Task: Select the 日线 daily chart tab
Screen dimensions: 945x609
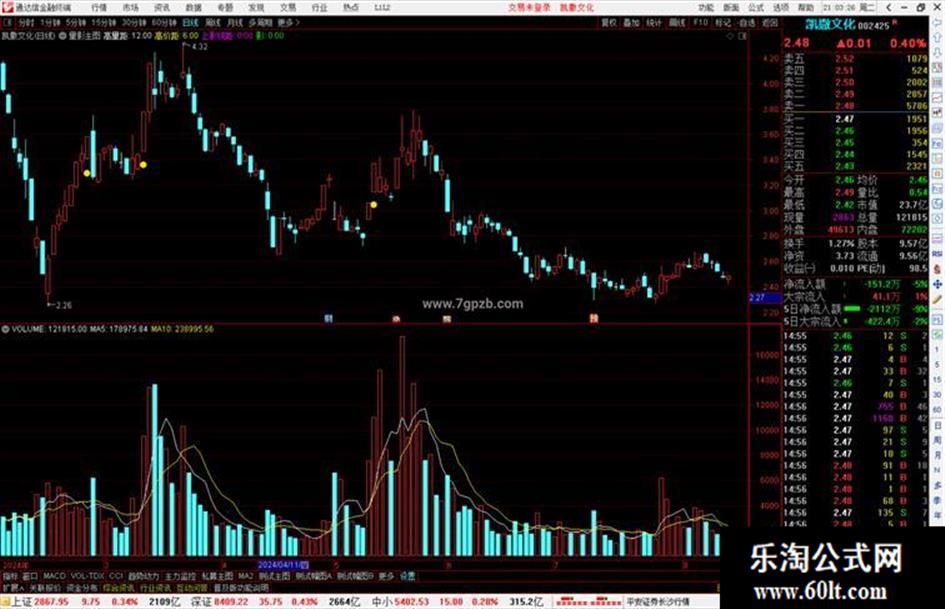Action: click(190, 22)
